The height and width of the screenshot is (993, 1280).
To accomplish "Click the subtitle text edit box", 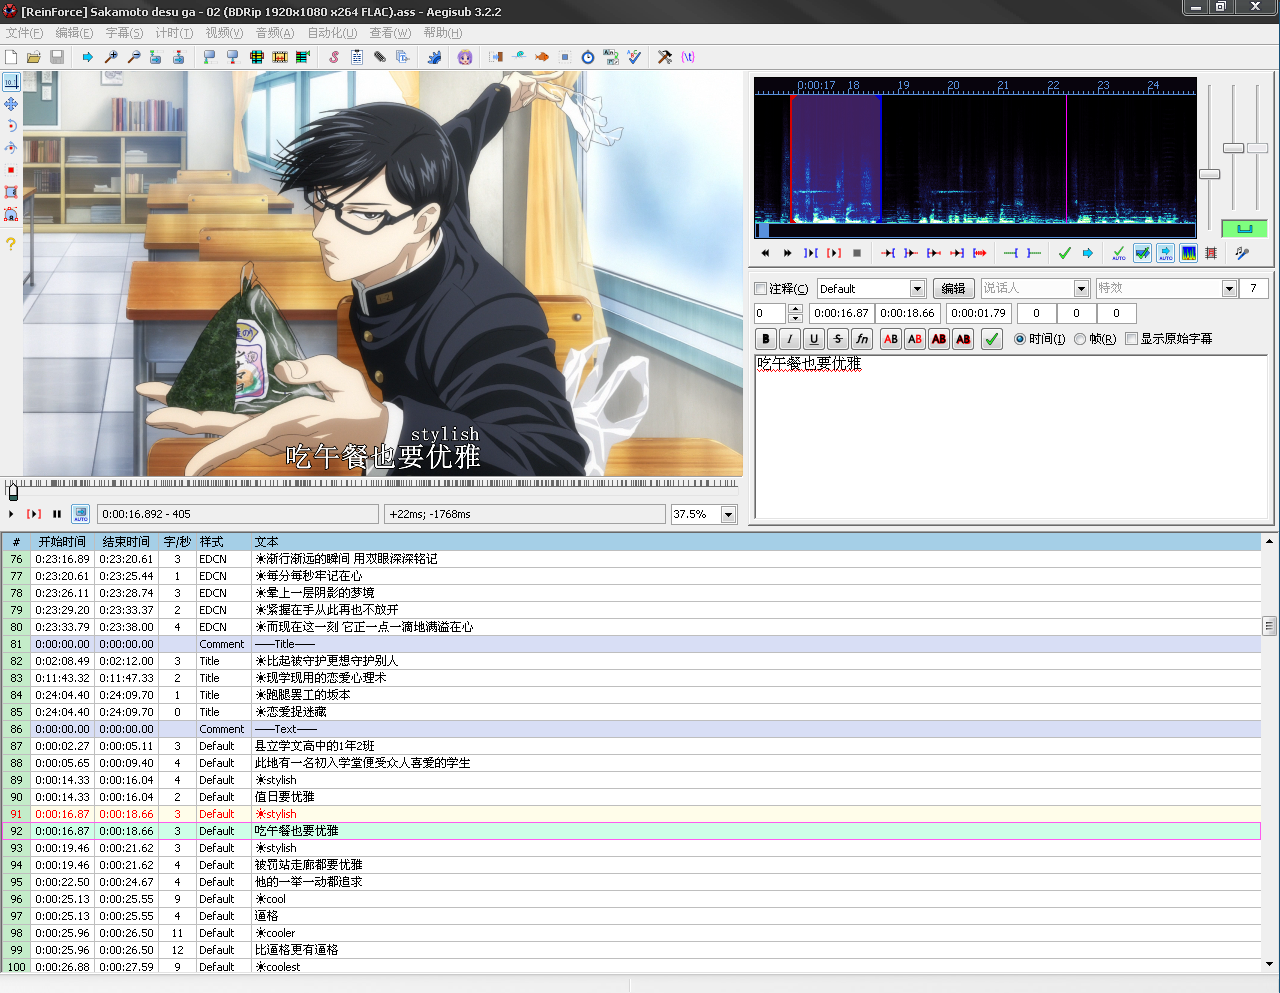I will click(1010, 437).
